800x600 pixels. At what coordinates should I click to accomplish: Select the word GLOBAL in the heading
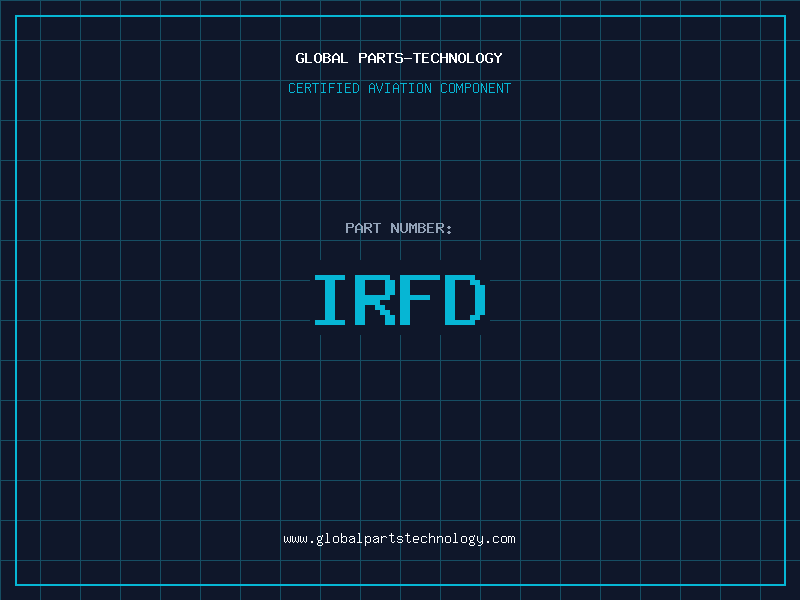(322, 58)
